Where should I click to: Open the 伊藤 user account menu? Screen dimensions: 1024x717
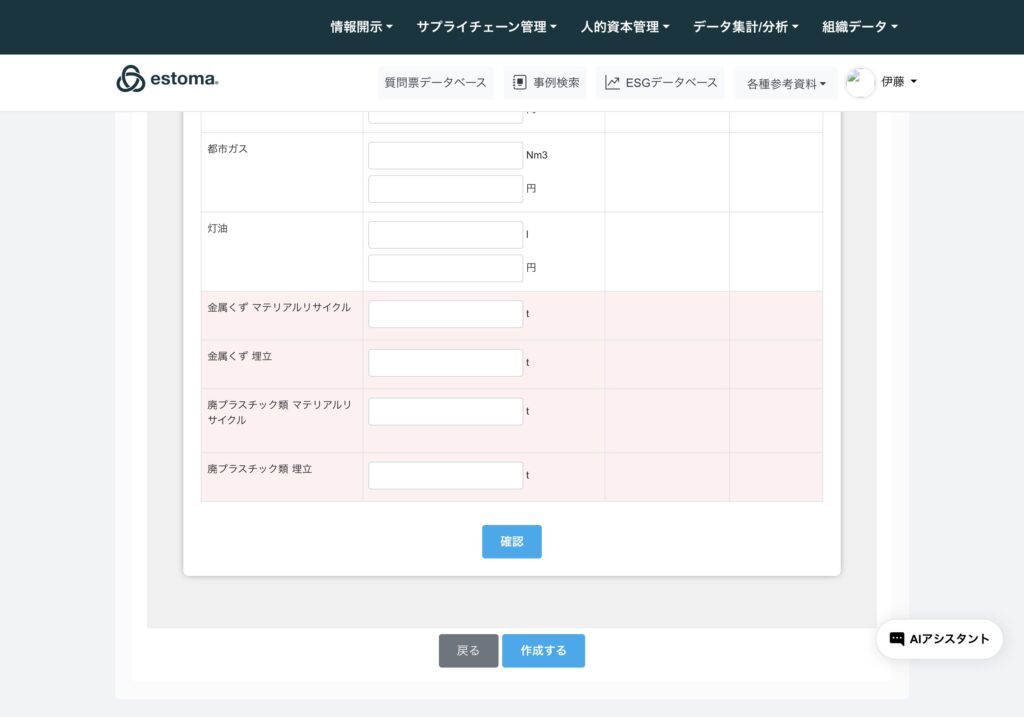tap(898, 82)
